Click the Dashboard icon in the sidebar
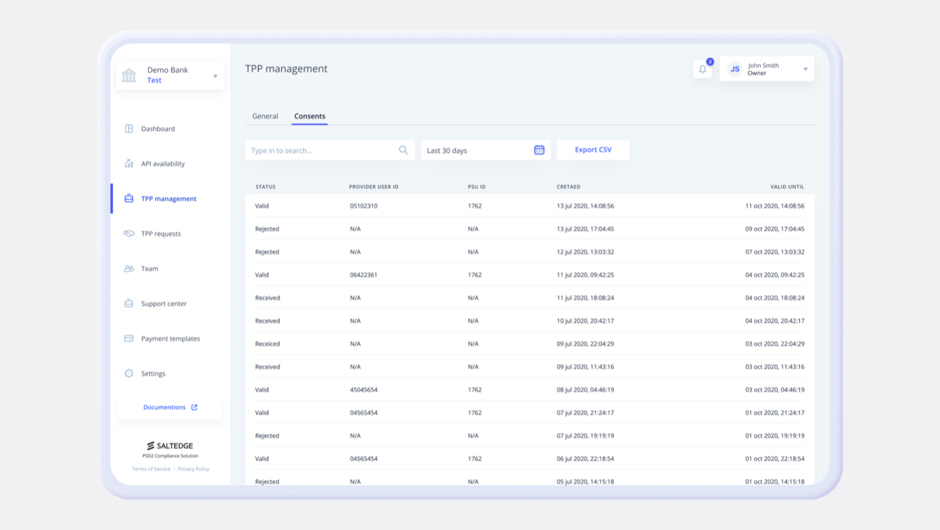The height and width of the screenshot is (530, 940). [129, 128]
